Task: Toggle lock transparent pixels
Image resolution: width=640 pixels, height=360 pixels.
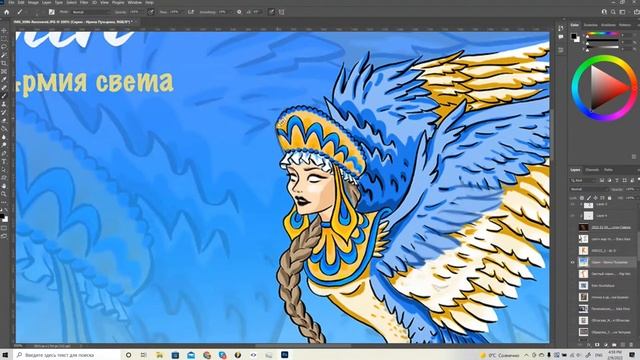Action: [x=582, y=198]
